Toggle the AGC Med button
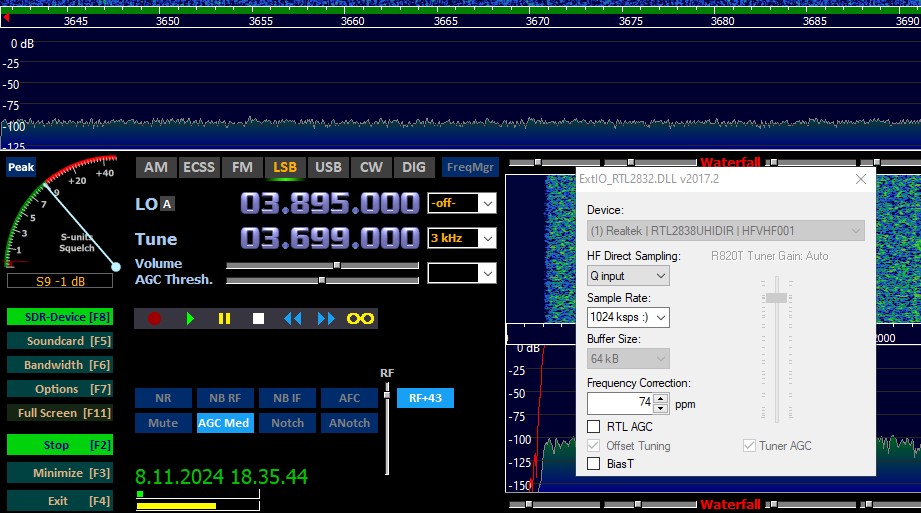Viewport: 921px width, 513px height. [225, 423]
